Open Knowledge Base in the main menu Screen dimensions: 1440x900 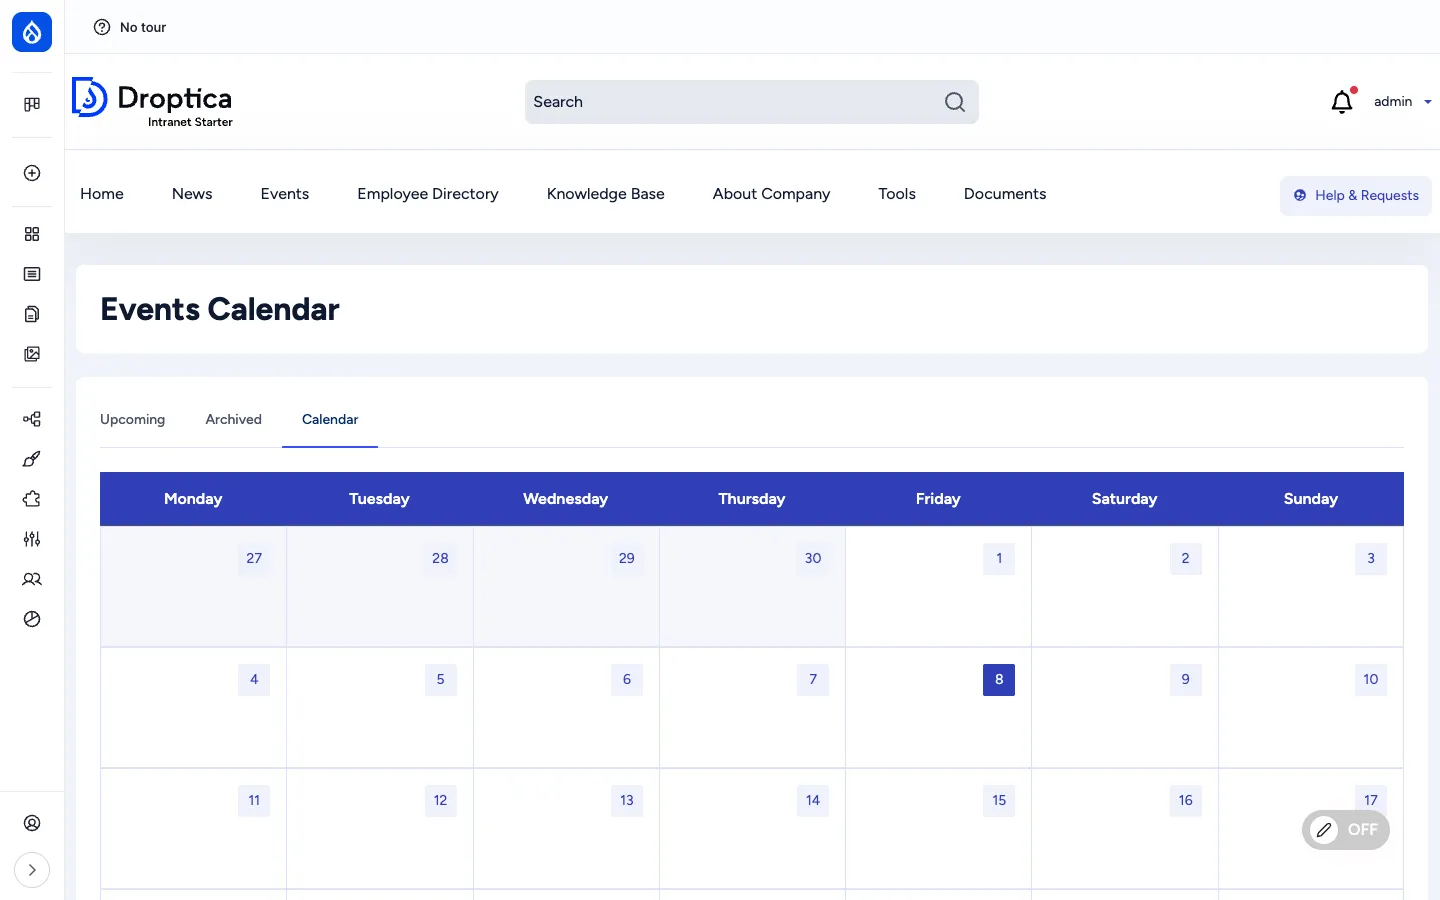tap(606, 194)
